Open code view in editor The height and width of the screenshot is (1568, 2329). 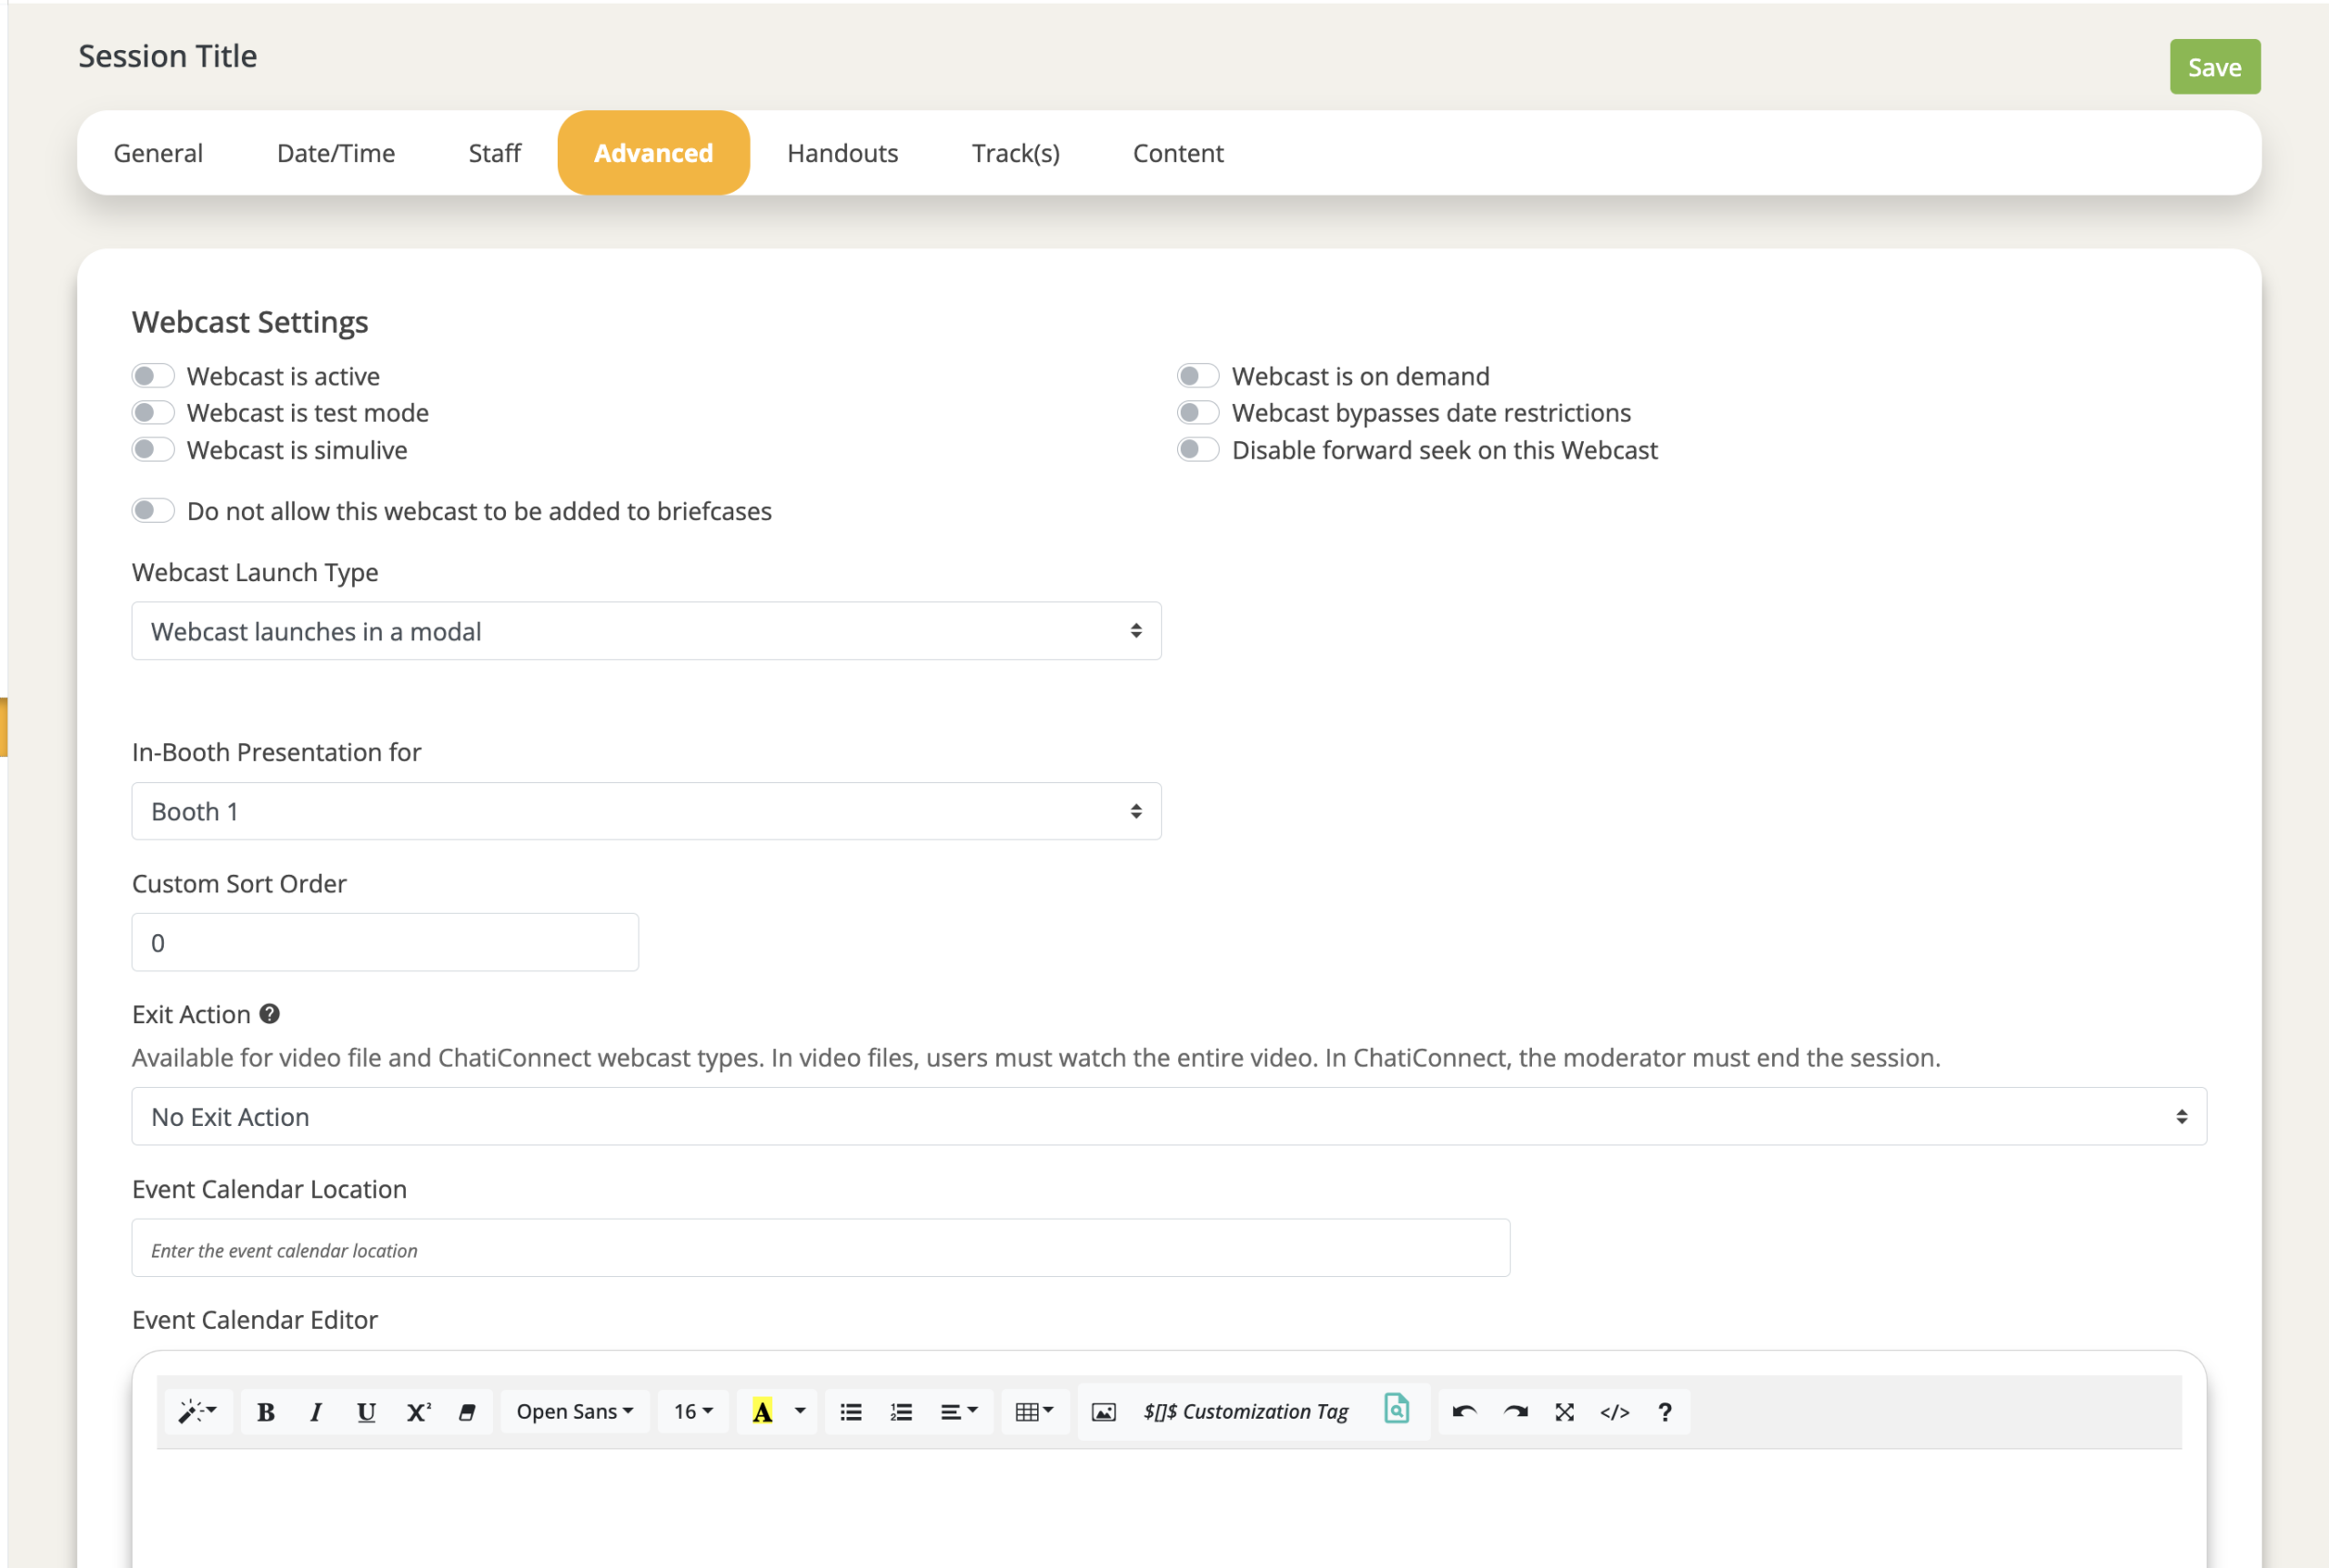pyautogui.click(x=1615, y=1411)
